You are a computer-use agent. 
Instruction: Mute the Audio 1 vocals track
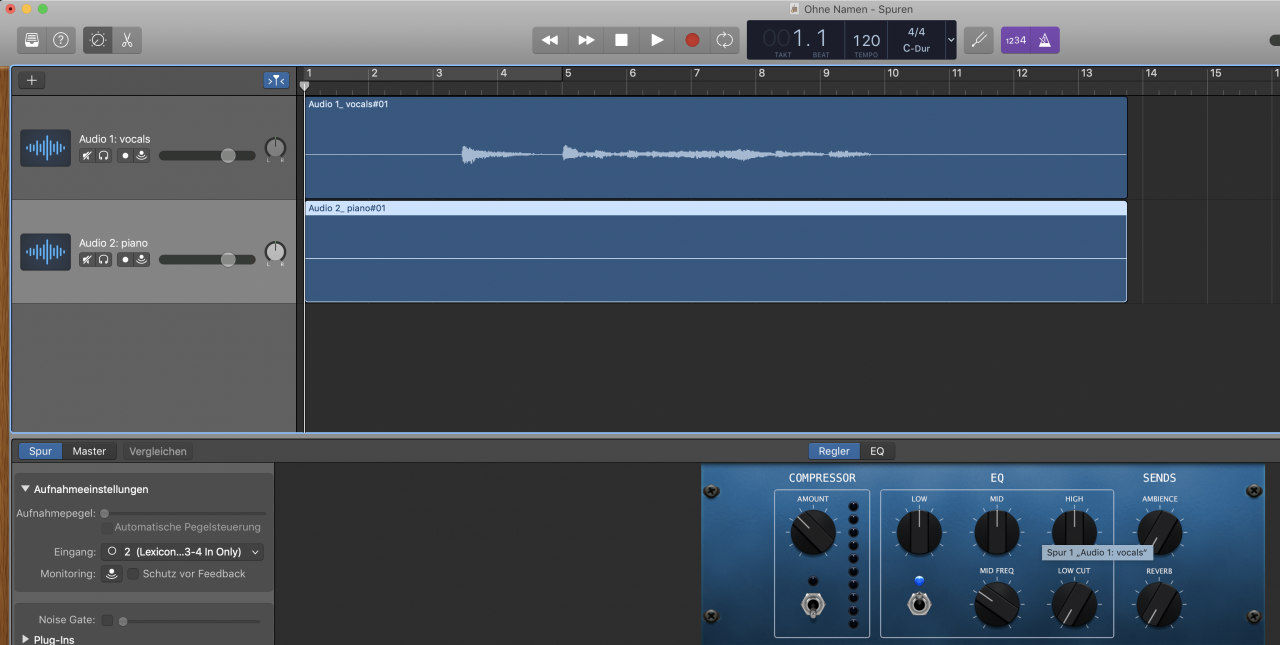tap(88, 156)
